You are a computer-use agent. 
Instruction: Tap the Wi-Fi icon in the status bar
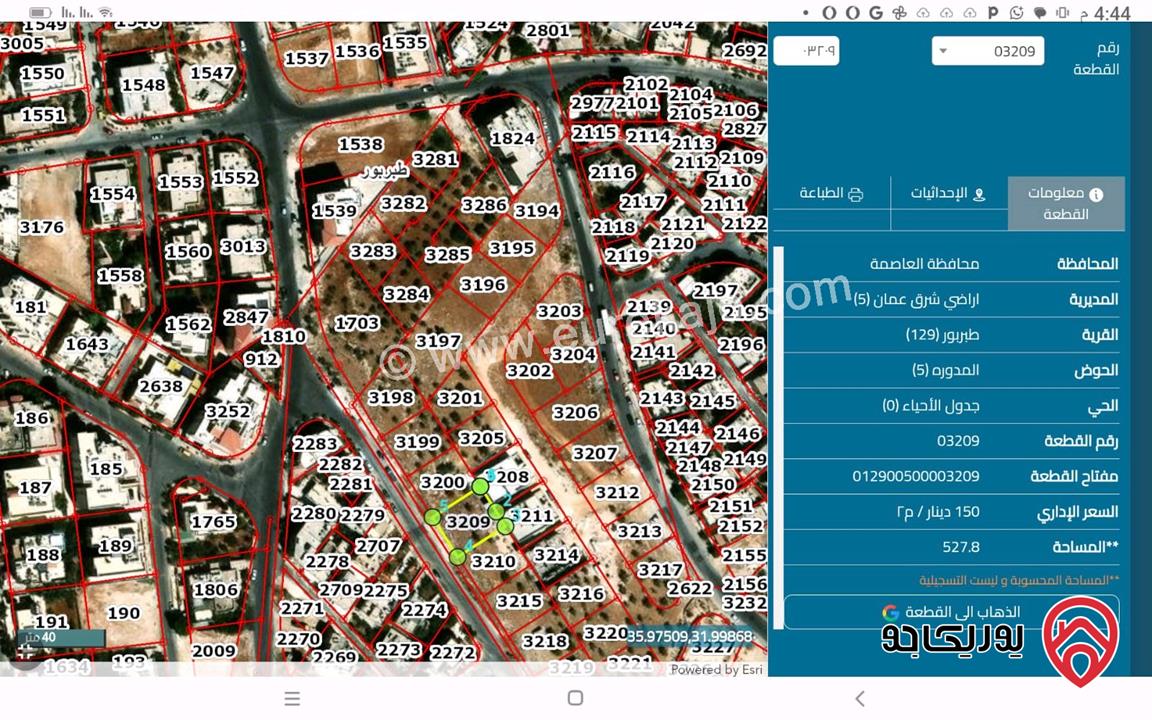(105, 13)
